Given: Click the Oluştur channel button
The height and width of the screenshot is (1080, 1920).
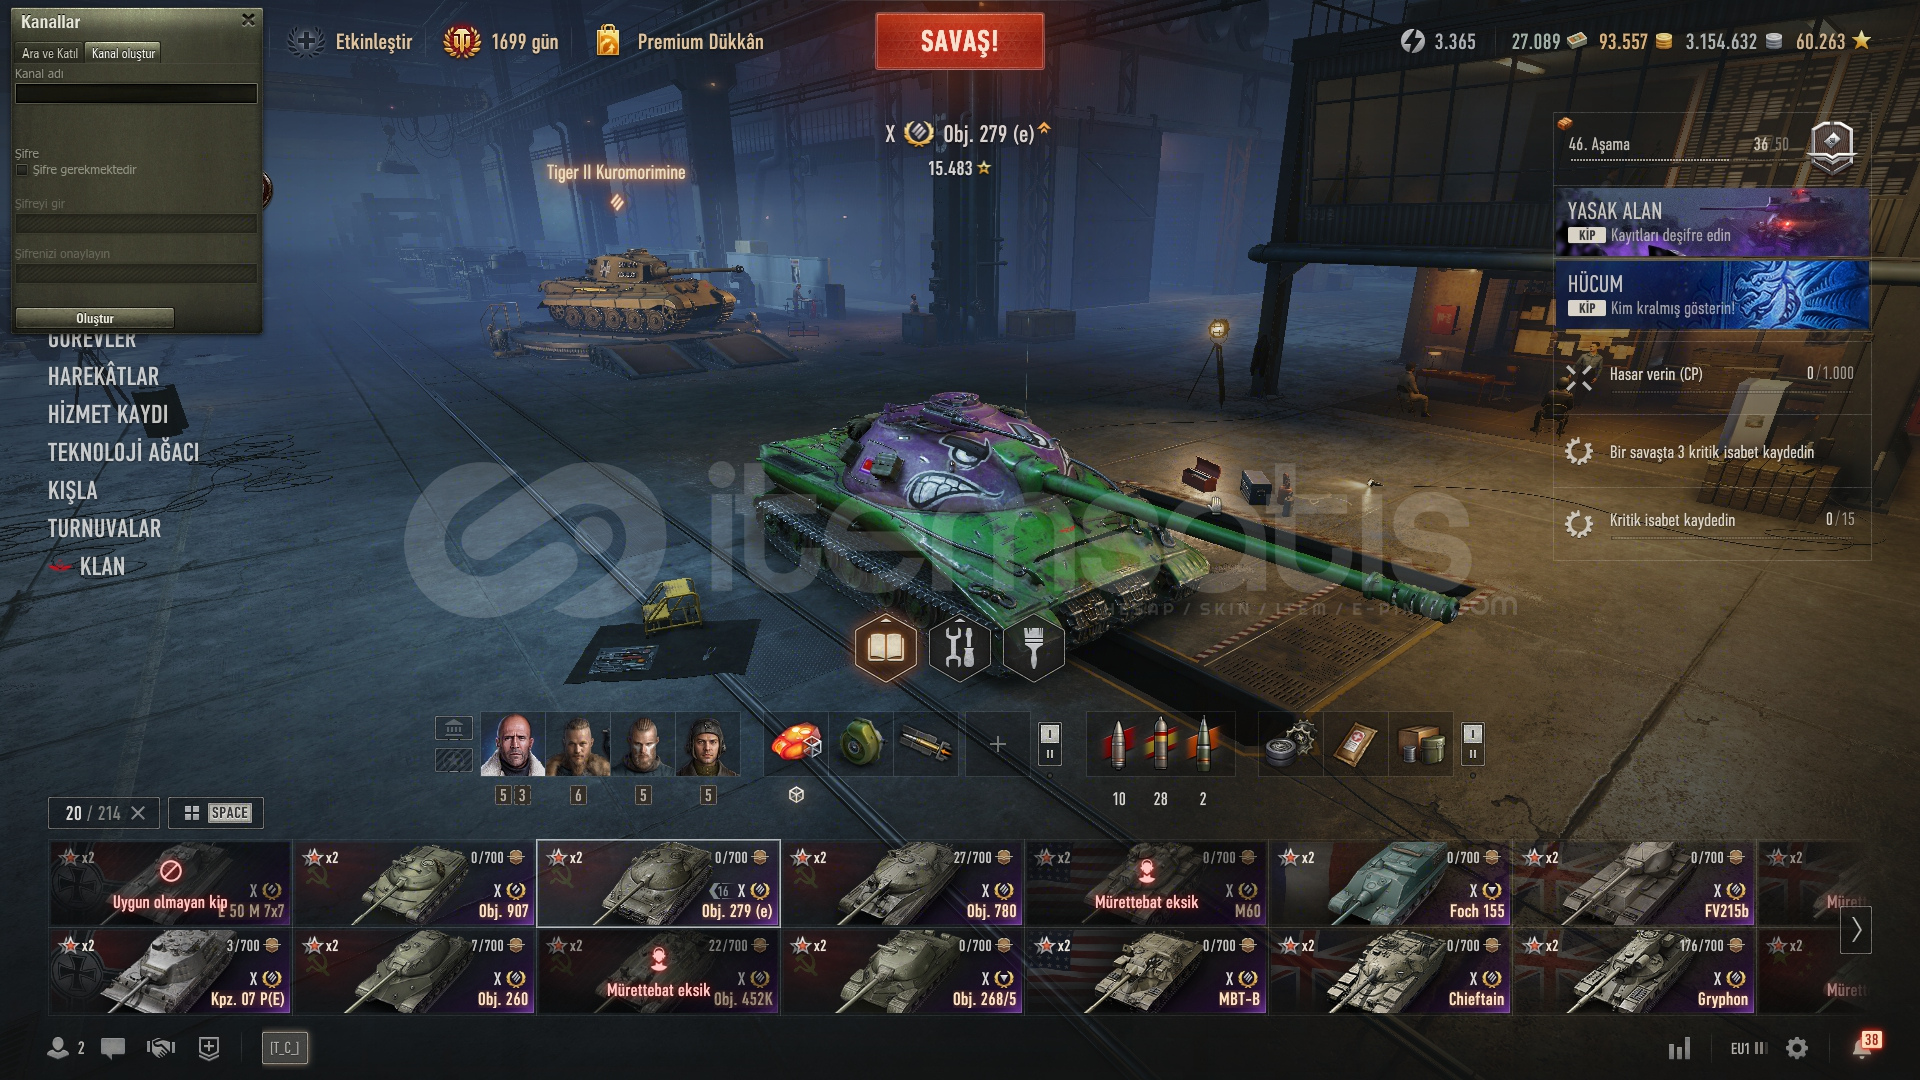Looking at the screenshot, I should pos(95,318).
